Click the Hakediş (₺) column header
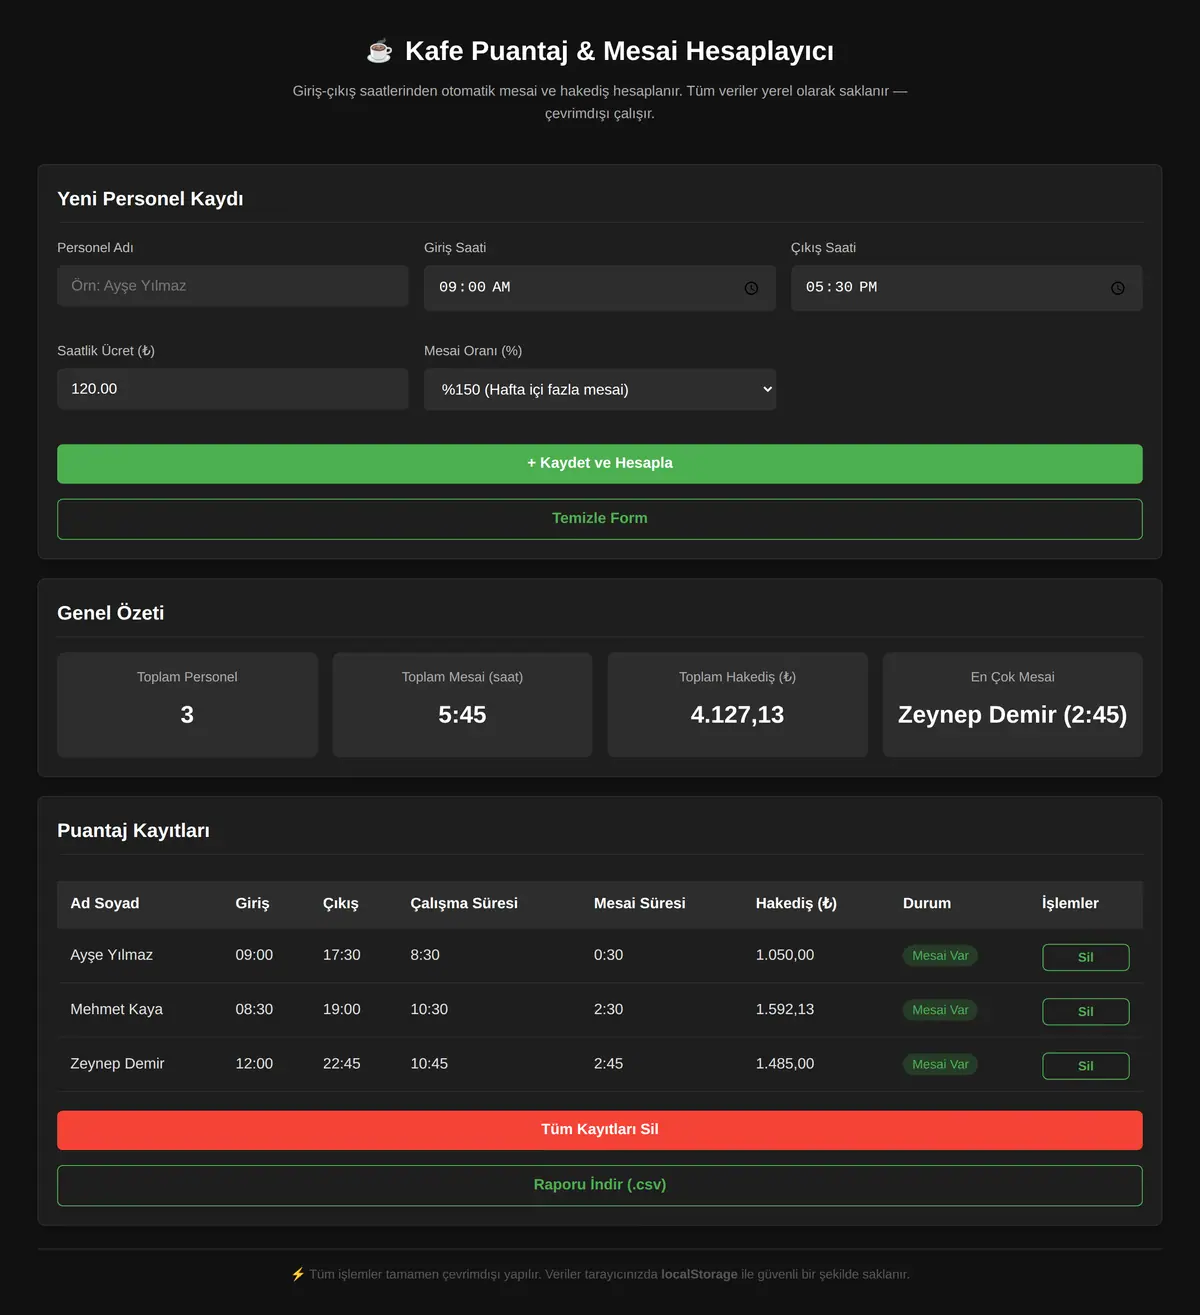The width and height of the screenshot is (1200, 1315). pyautogui.click(x=796, y=903)
